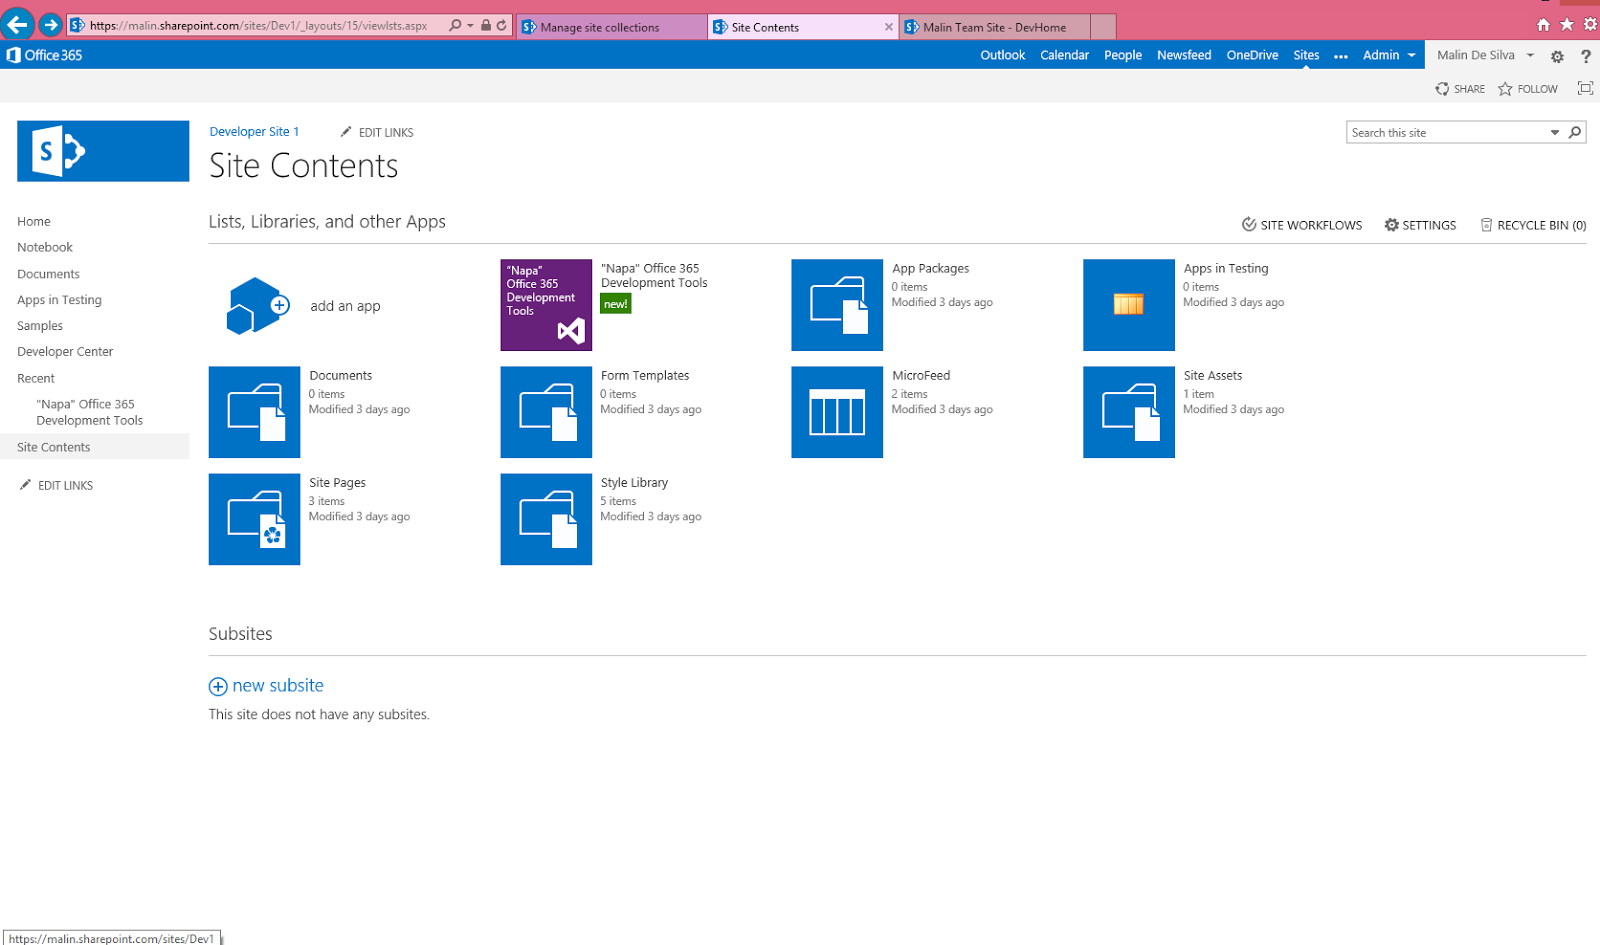Viewport: 1600px width, 945px height.
Task: Click the add an app icon
Action: point(257,305)
